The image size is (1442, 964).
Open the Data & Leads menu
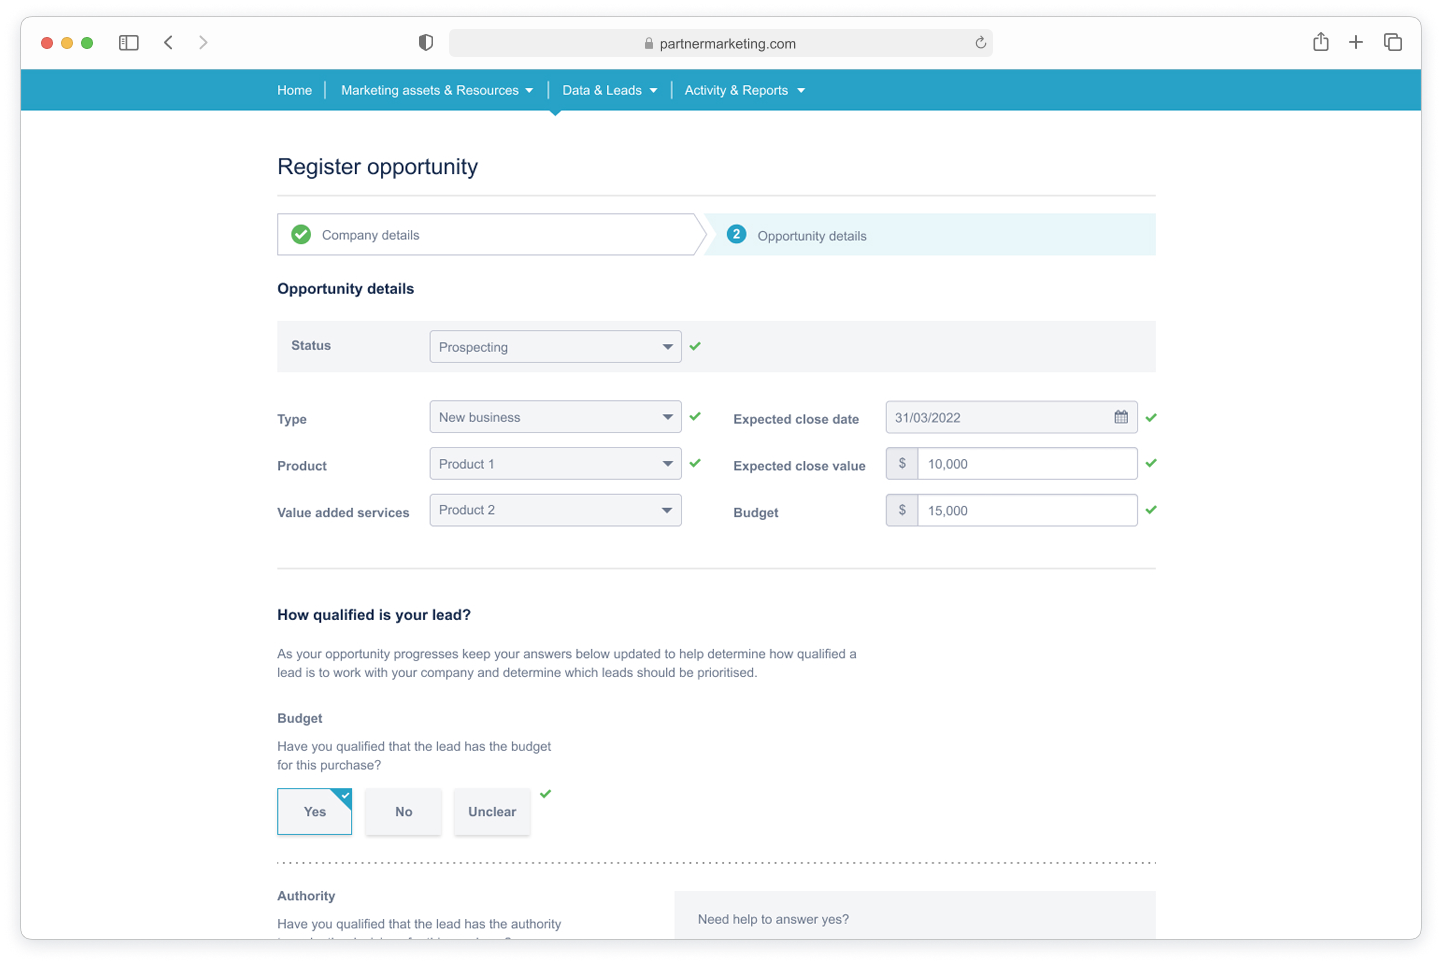pos(609,90)
